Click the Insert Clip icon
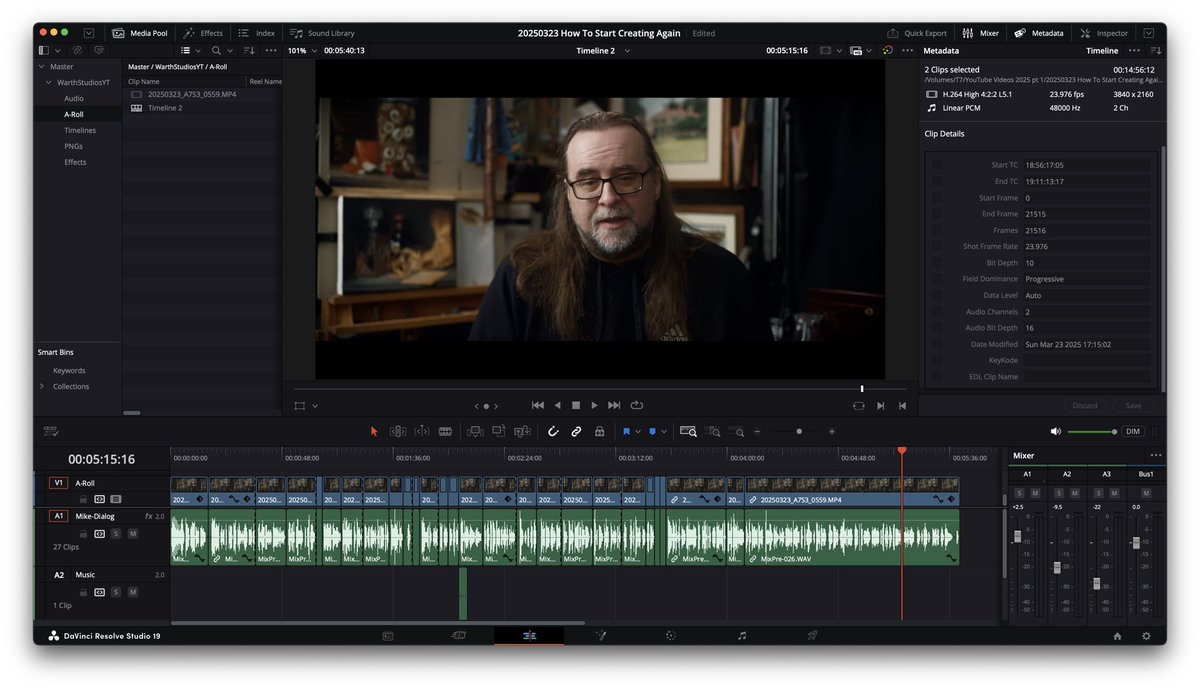 click(475, 431)
